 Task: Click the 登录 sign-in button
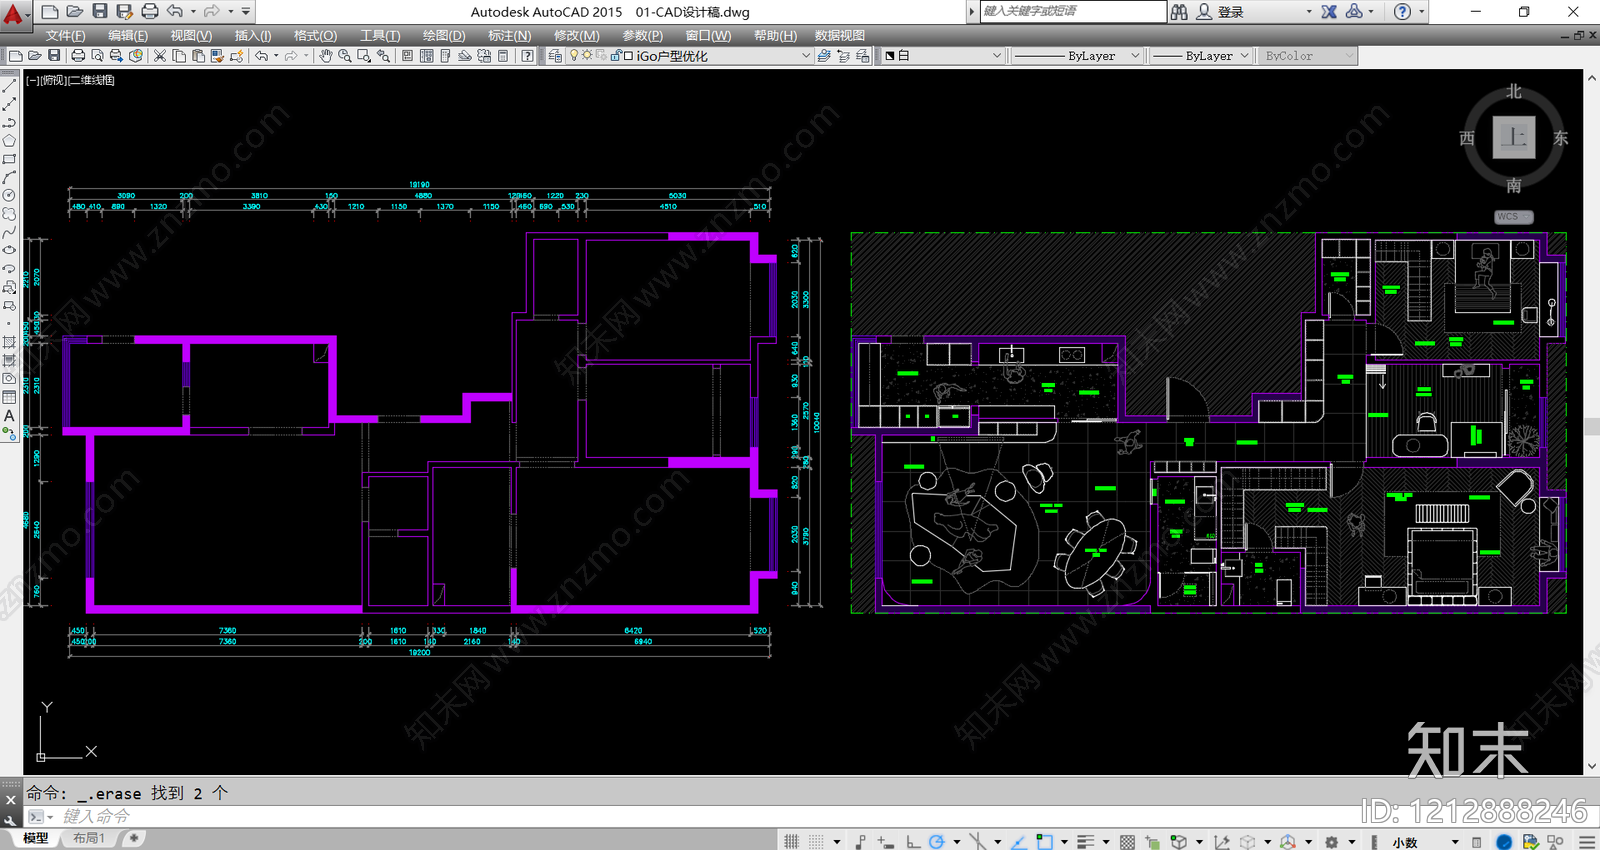click(x=1231, y=12)
